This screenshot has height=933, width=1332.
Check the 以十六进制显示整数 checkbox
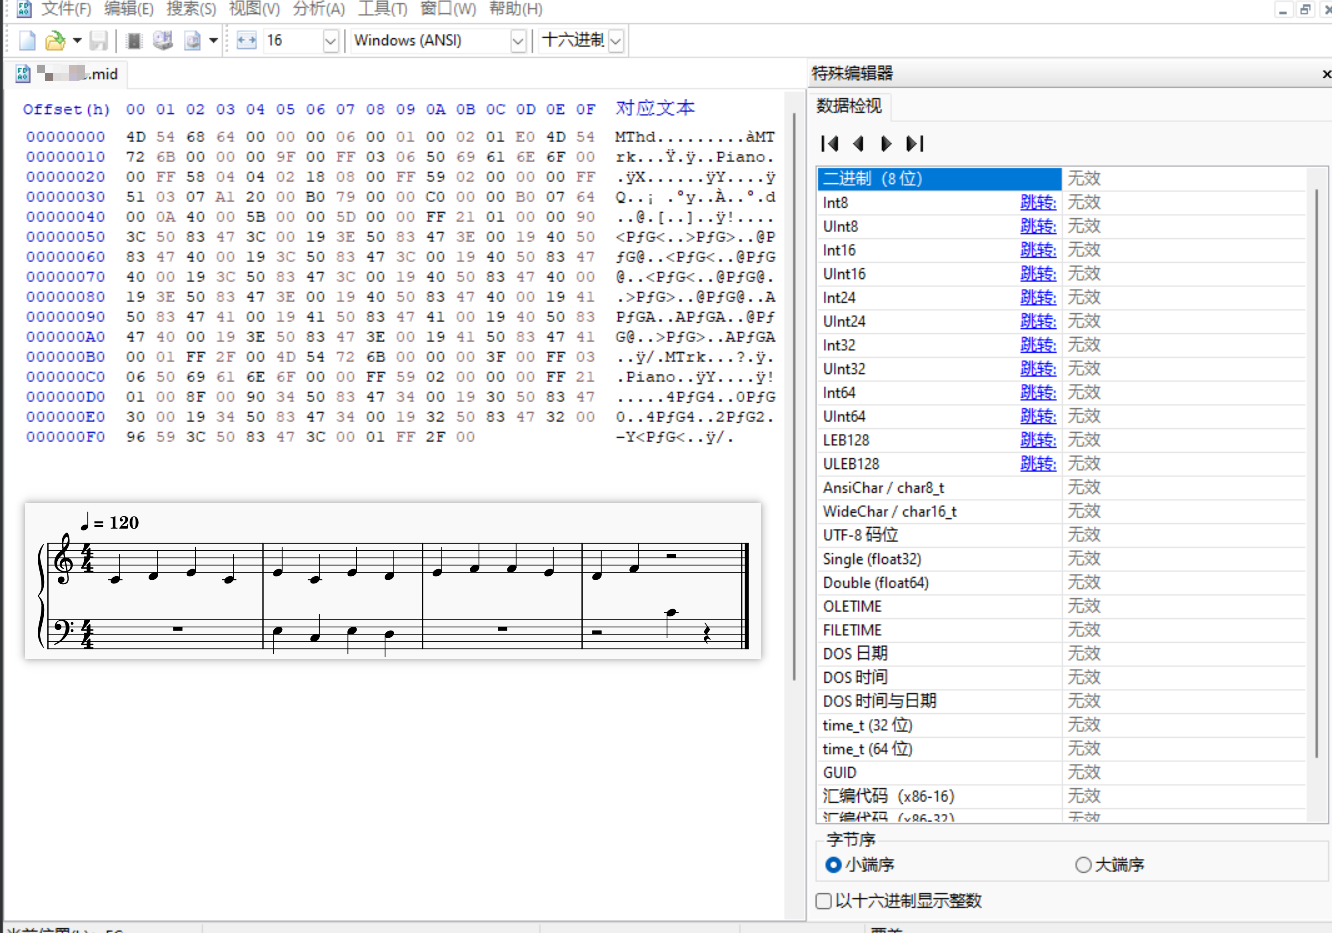point(822,900)
